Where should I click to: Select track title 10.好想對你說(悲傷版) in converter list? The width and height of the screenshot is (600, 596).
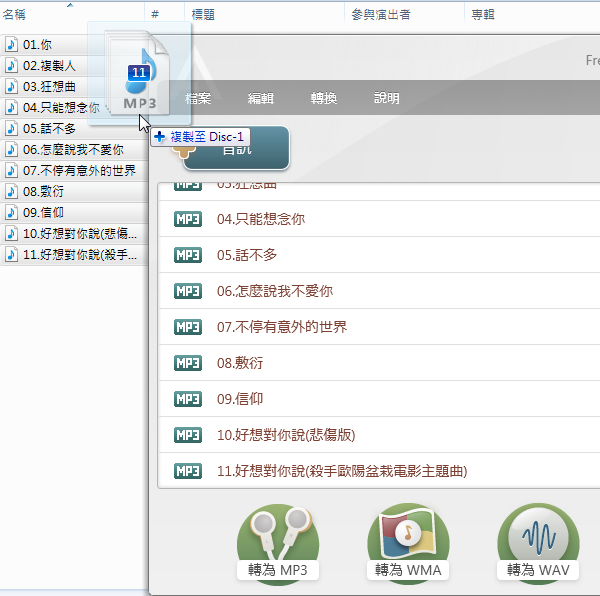point(286,435)
